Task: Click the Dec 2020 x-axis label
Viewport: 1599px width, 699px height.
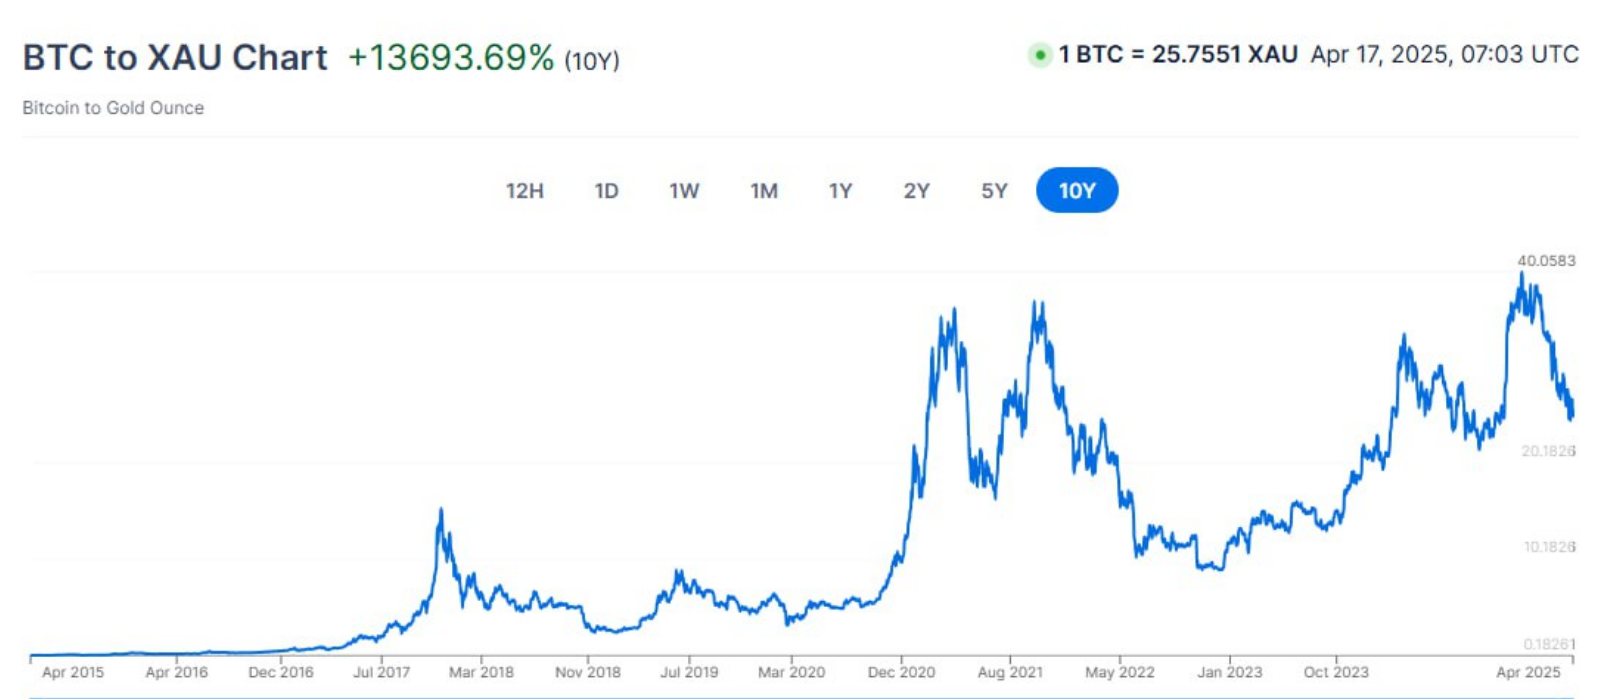Action: point(901,672)
